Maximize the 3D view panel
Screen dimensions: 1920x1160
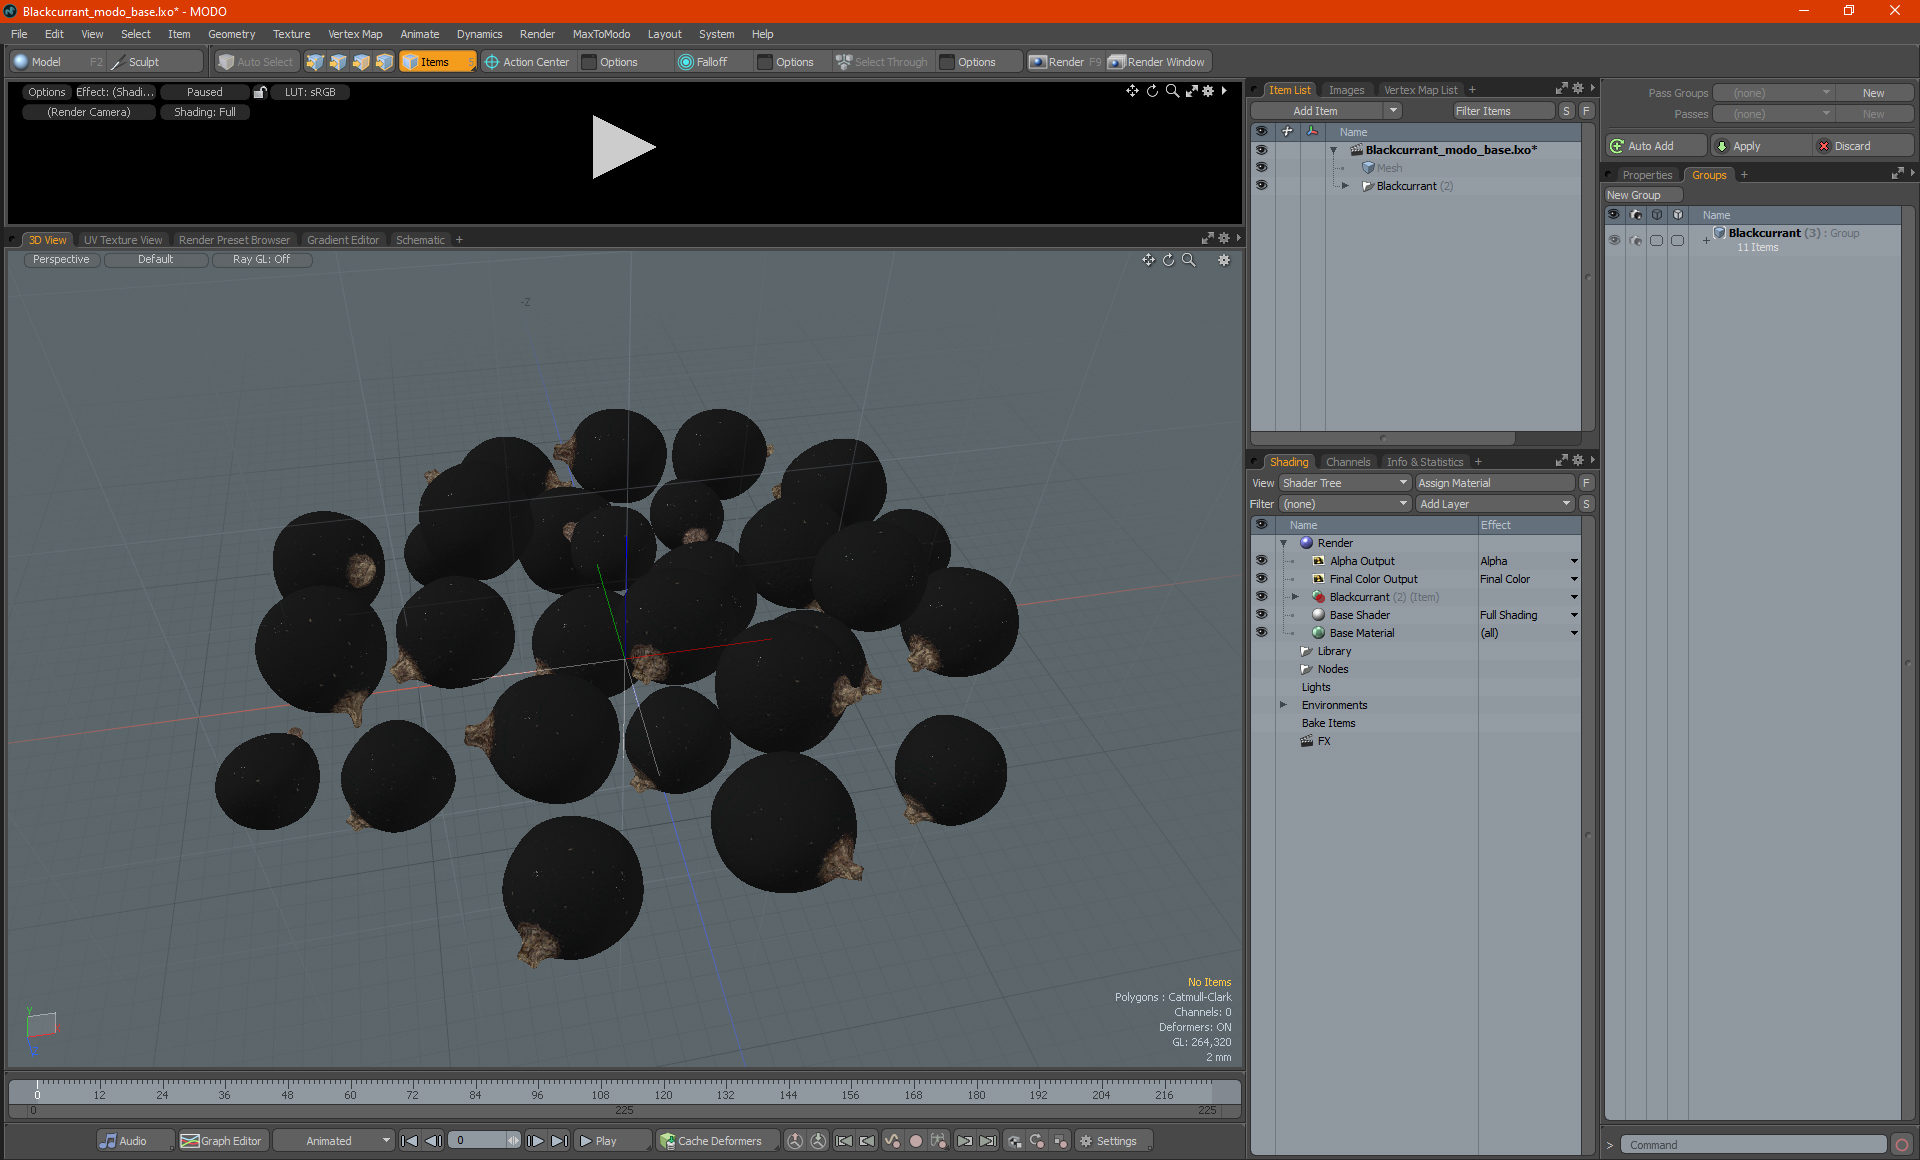pyautogui.click(x=1207, y=239)
